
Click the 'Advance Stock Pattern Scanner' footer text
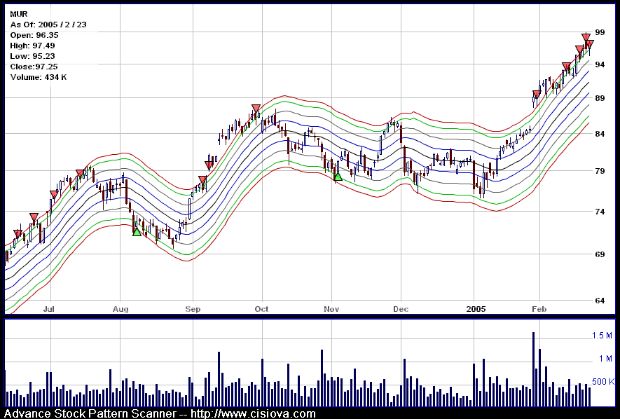(90, 414)
